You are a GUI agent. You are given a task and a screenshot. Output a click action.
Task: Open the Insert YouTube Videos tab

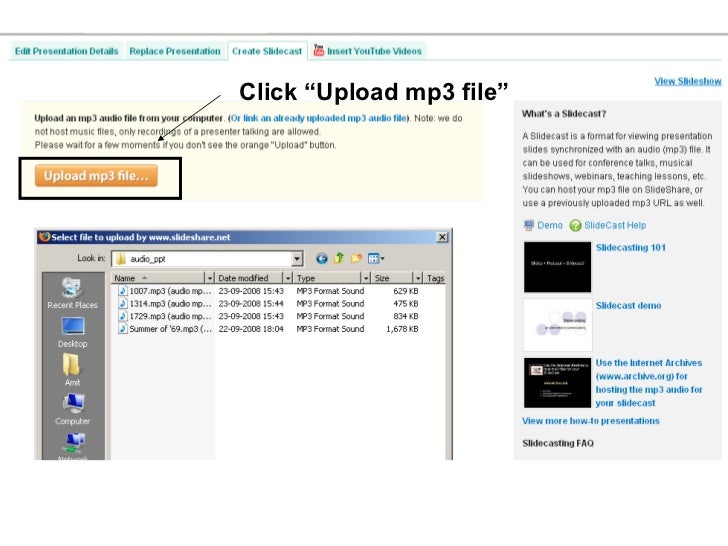pos(368,51)
